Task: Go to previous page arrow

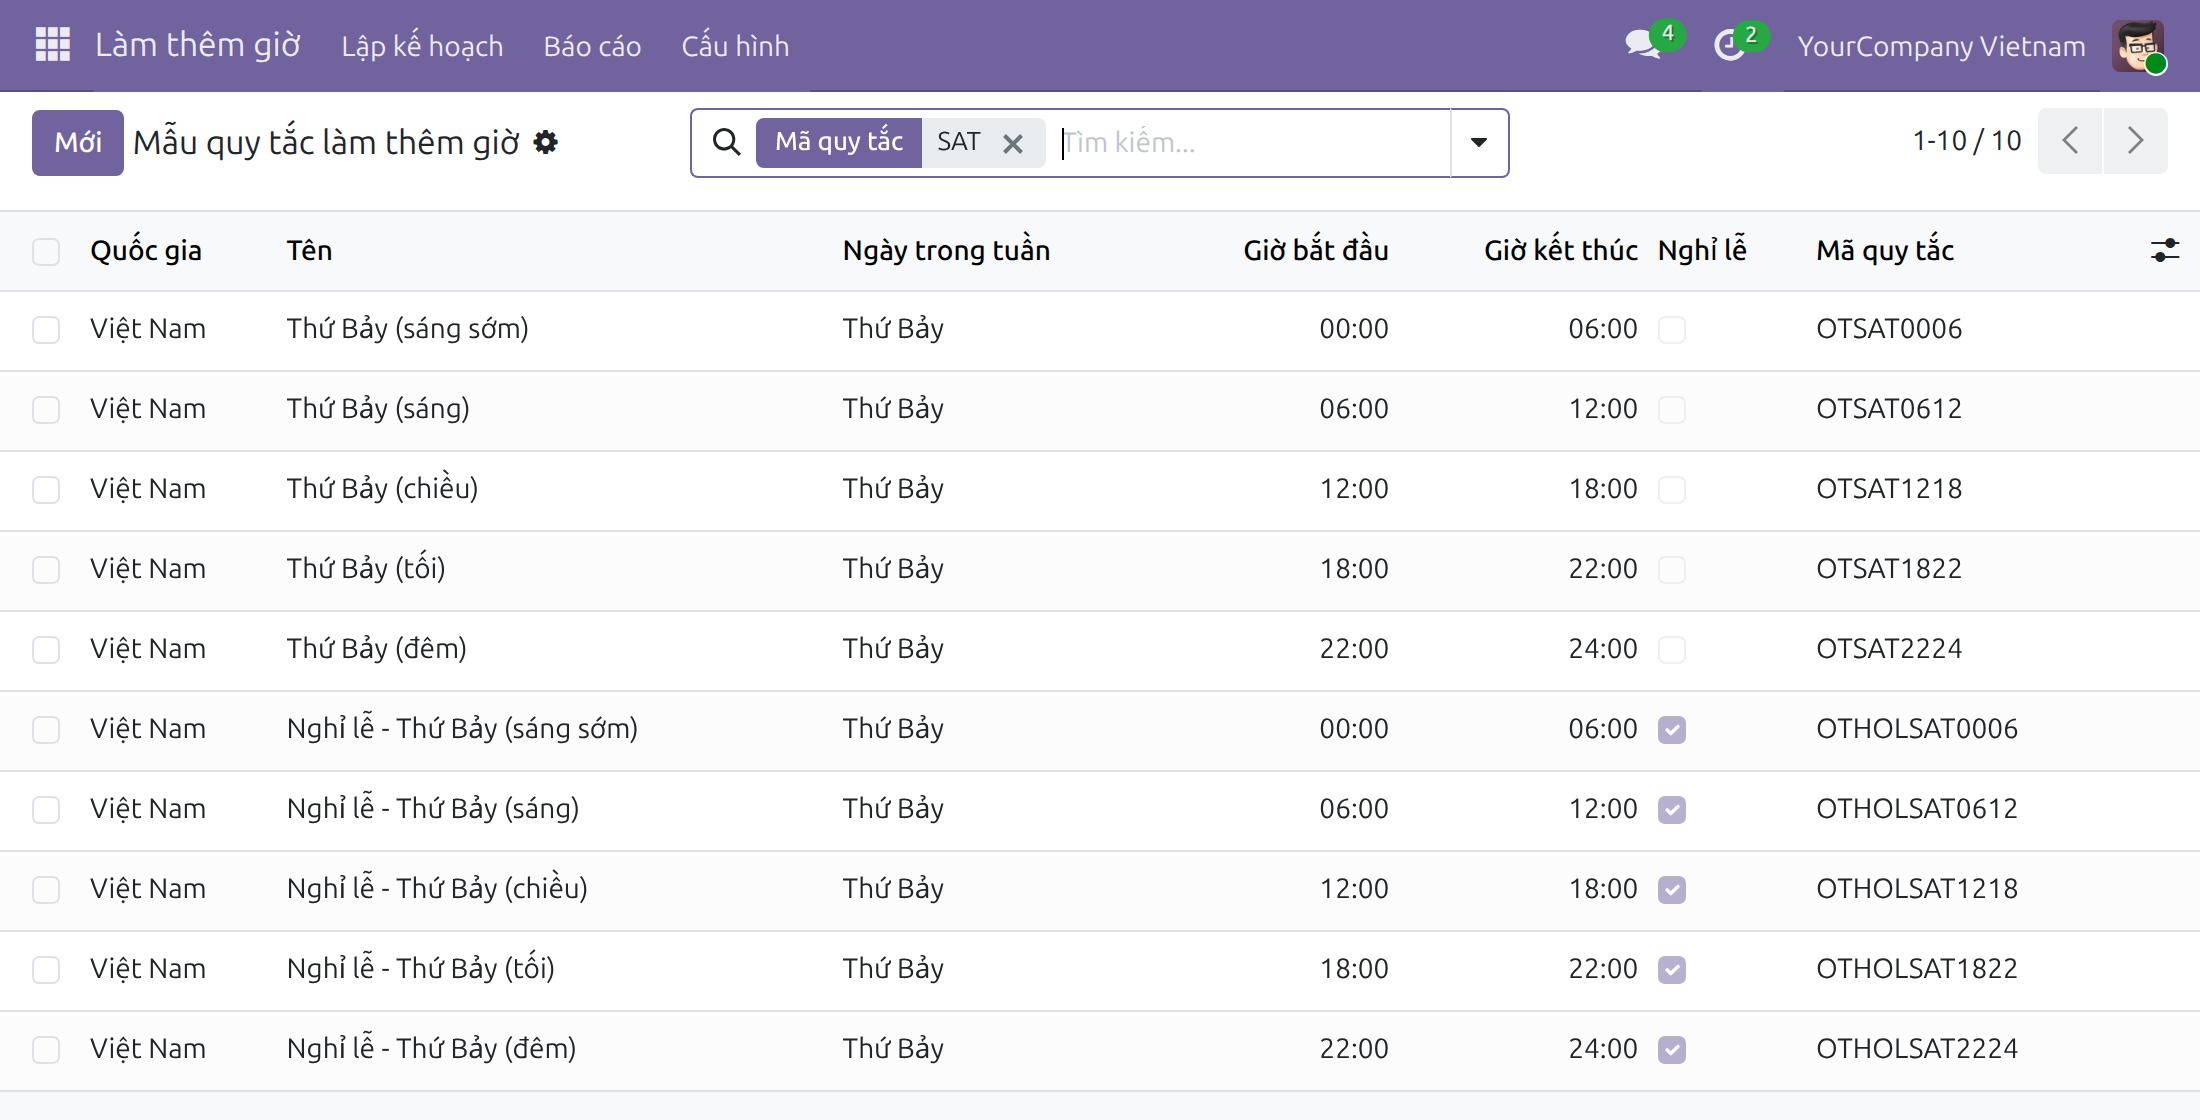Action: click(x=2070, y=141)
